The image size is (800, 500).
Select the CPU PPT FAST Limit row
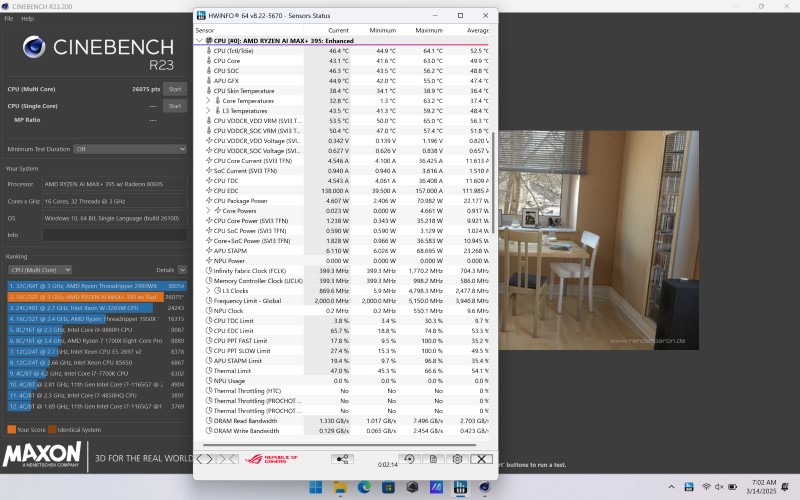point(342,341)
